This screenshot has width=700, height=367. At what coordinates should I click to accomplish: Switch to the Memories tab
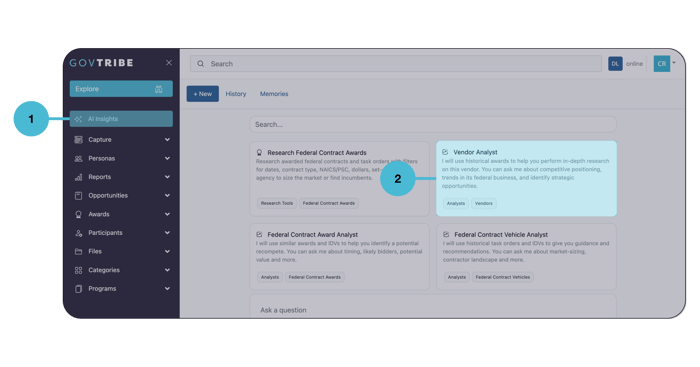[x=274, y=94]
